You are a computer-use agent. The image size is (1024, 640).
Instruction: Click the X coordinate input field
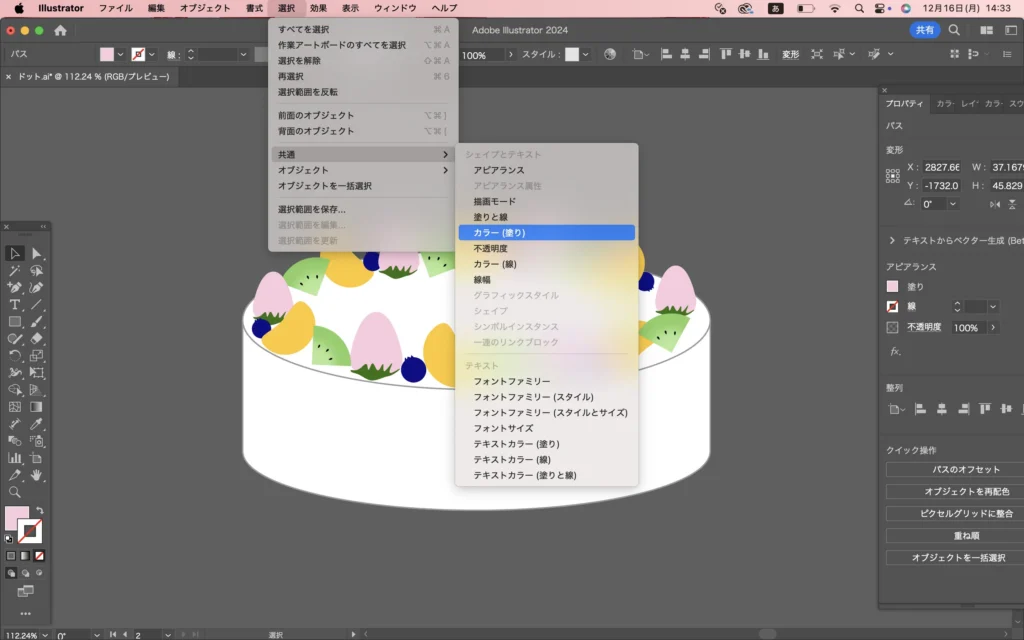(941, 167)
